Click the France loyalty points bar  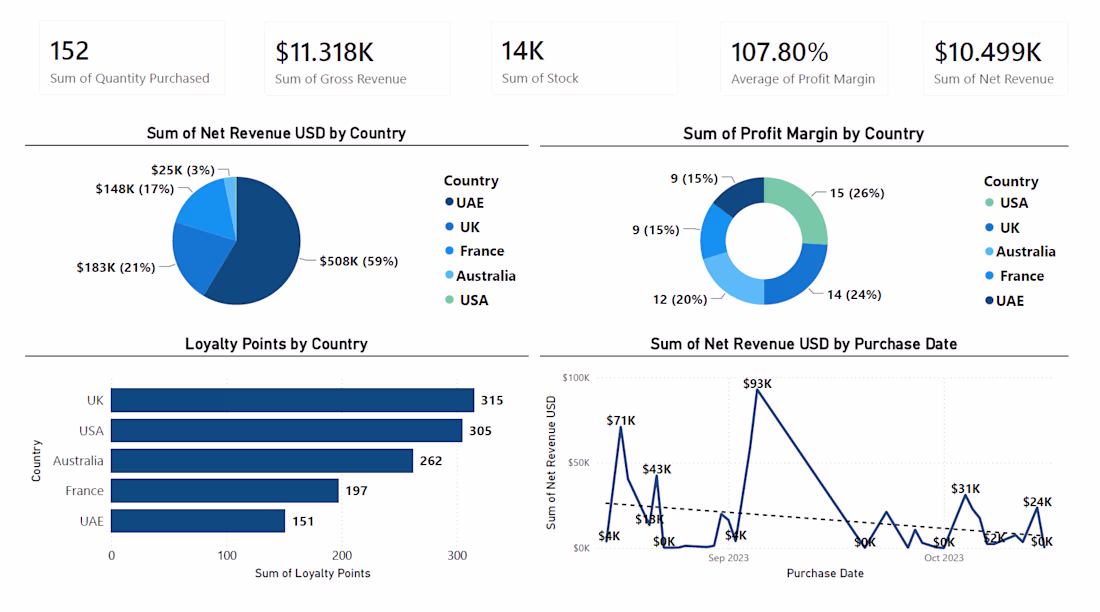tap(224, 491)
